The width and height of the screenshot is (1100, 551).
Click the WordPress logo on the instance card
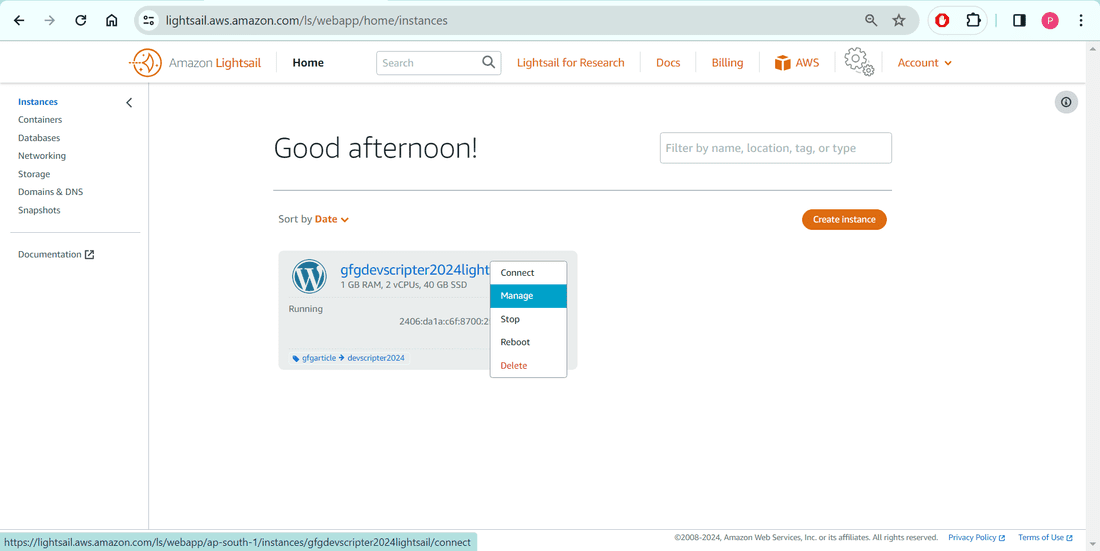309,277
